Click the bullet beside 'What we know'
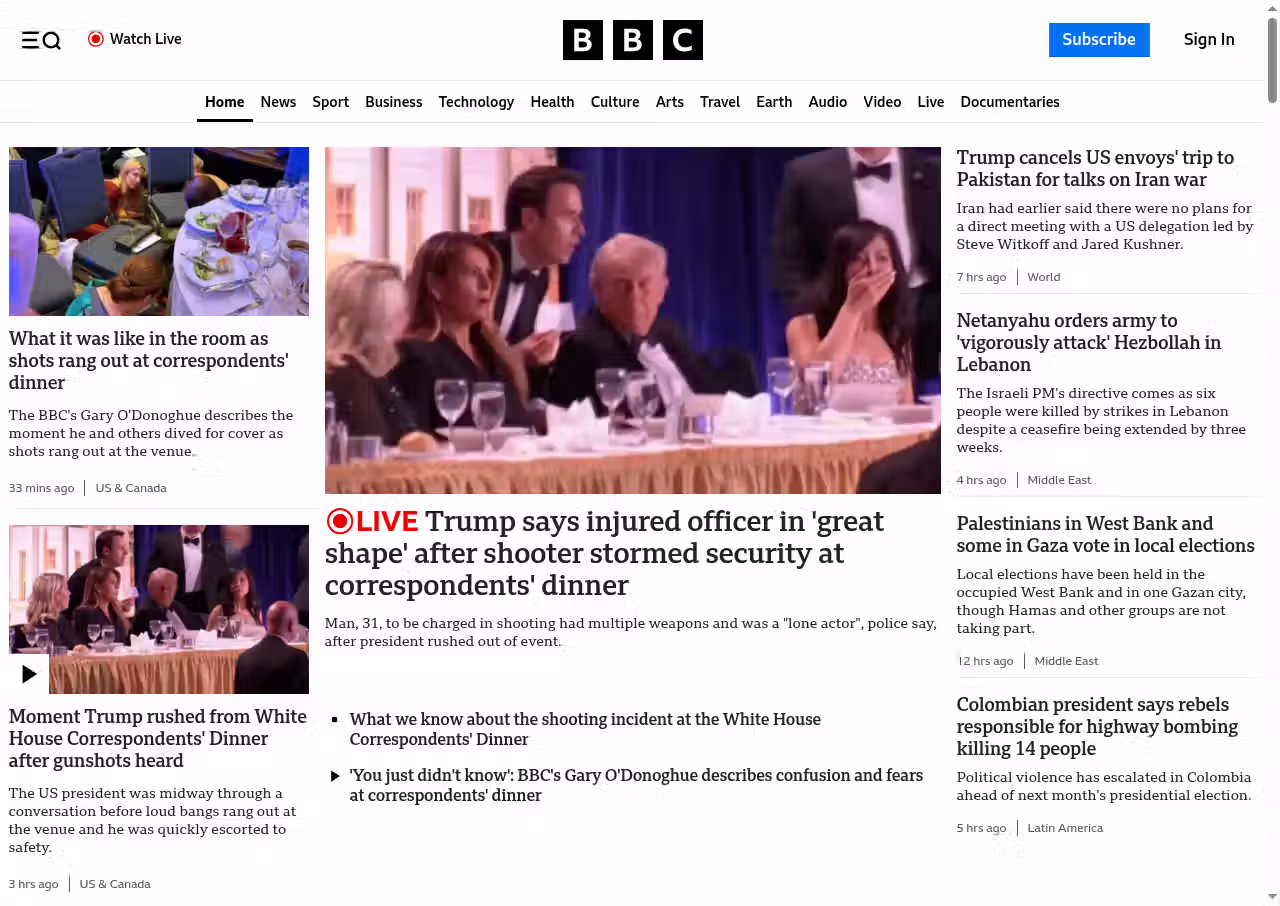Viewport: 1280px width, 906px height. tap(335, 720)
